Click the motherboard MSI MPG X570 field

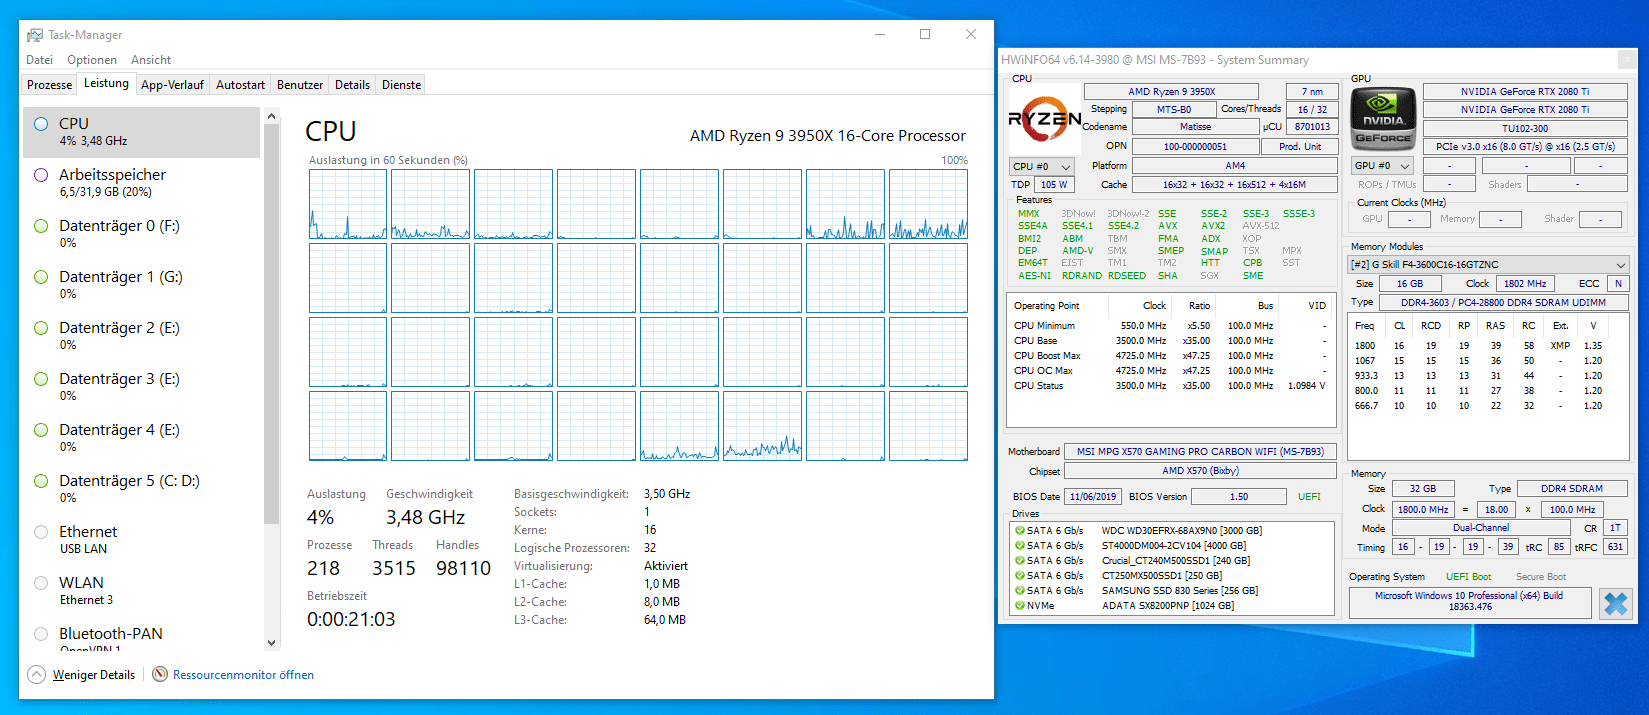pos(1200,452)
